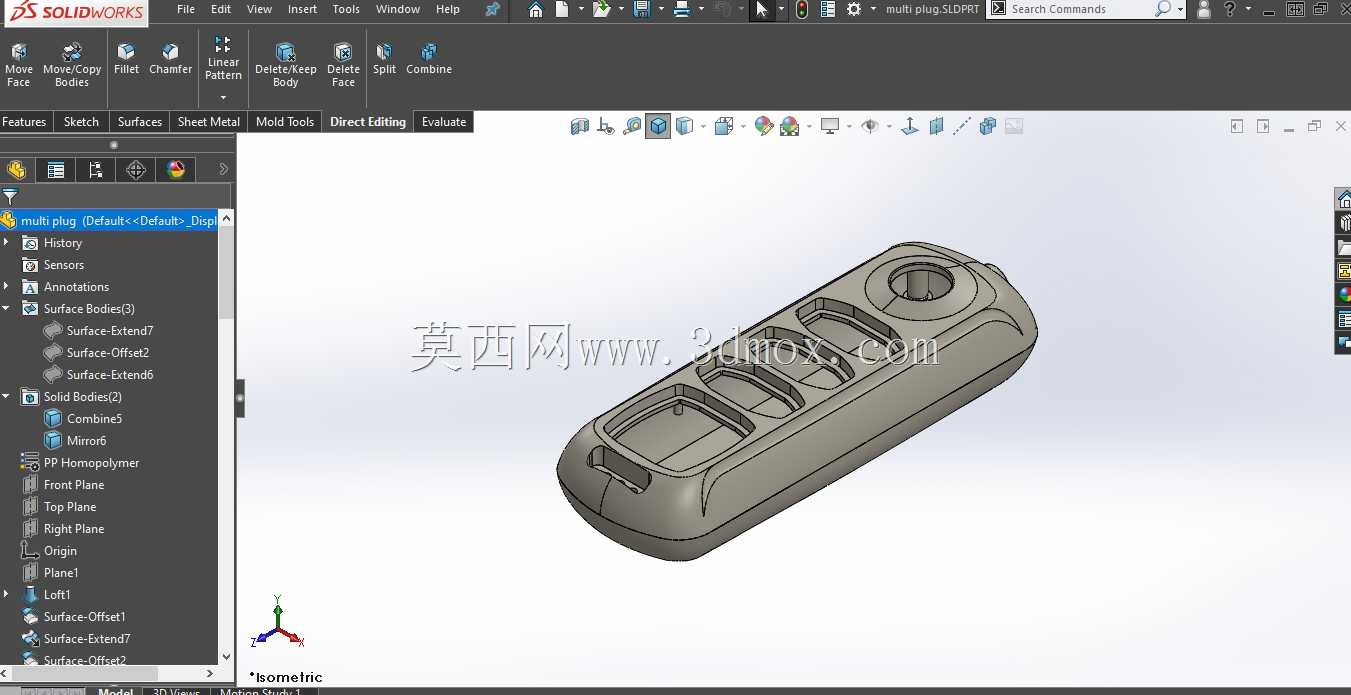This screenshot has height=695, width=1351.
Task: Switch to the Surfaces tab
Action: pyautogui.click(x=140, y=122)
